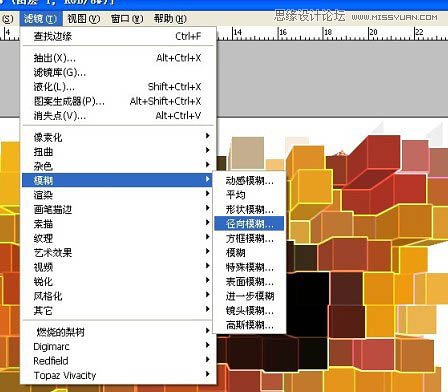Choose 高斯模糊... Gaussian blur
448x392 pixels.
coord(249,325)
